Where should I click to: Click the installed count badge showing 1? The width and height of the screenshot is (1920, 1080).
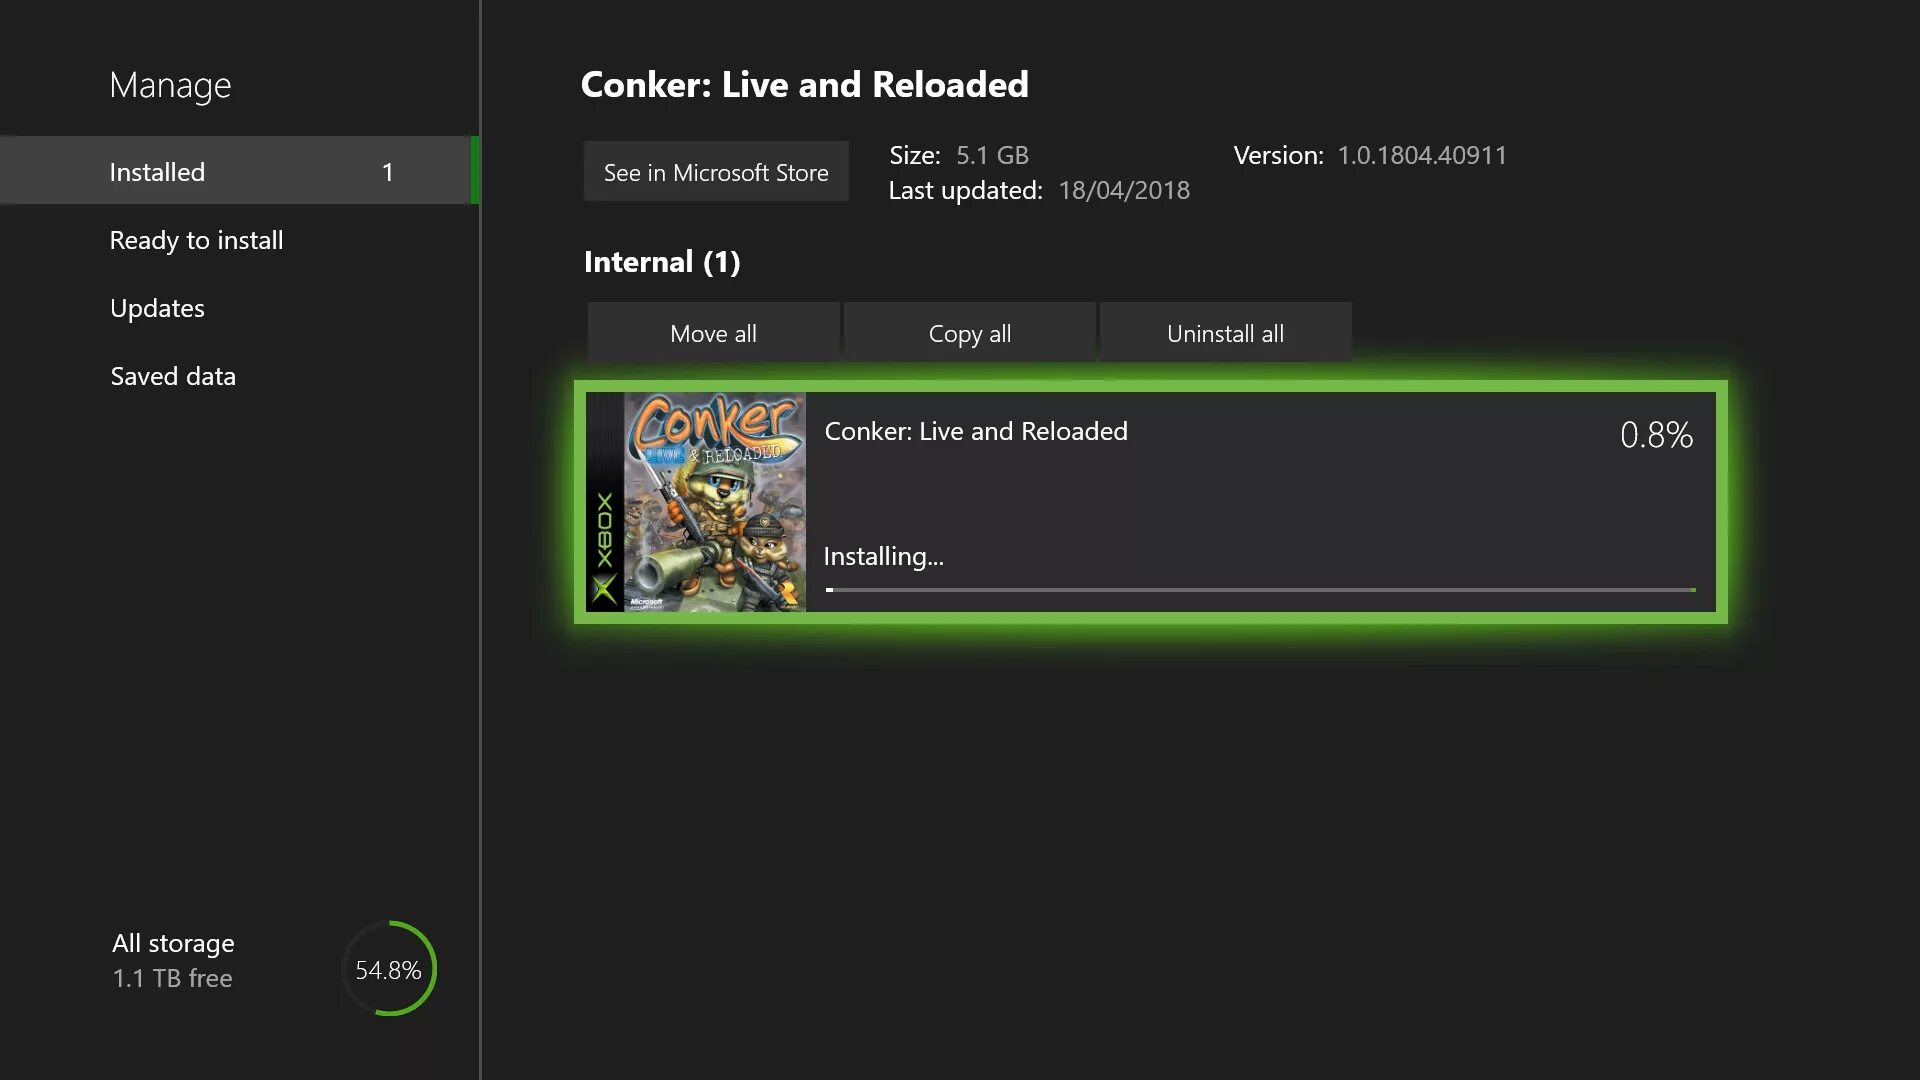[387, 172]
